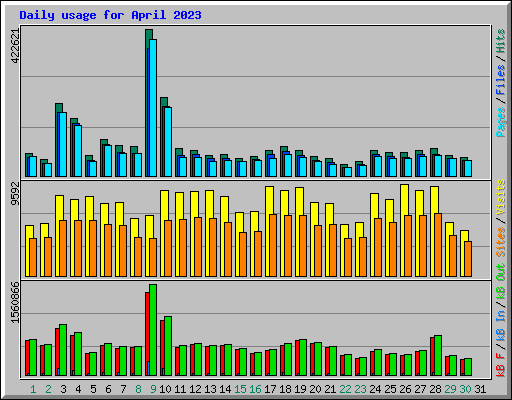Click the orange sites bar for day 12

(x=198, y=247)
